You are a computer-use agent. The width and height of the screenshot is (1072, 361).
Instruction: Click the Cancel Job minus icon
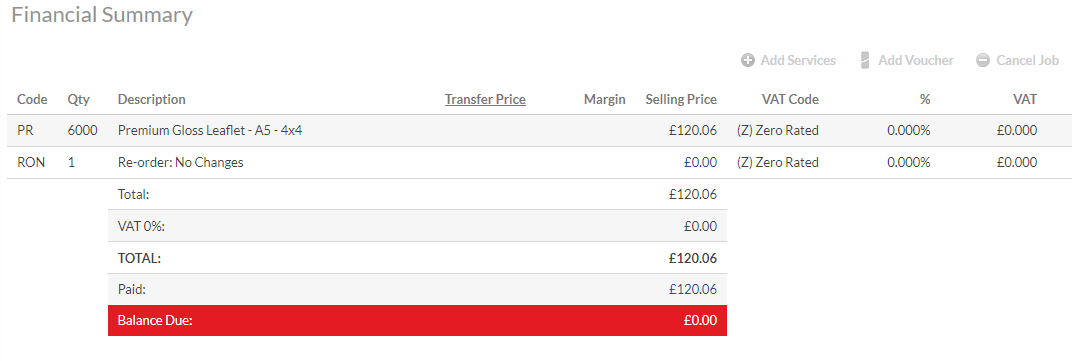pos(983,60)
